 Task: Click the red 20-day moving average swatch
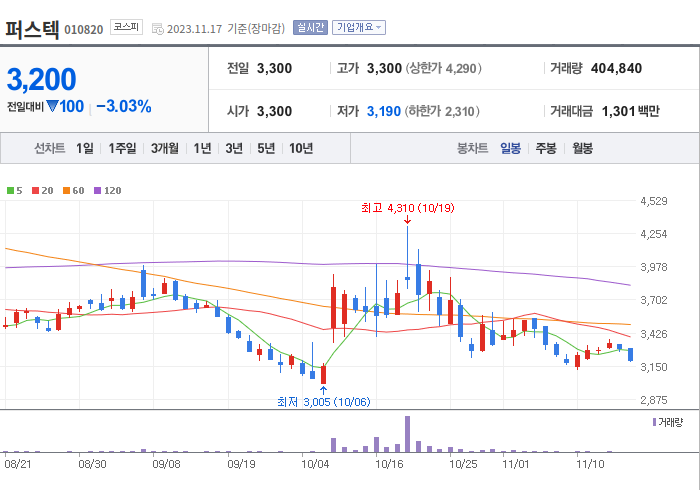click(x=35, y=191)
